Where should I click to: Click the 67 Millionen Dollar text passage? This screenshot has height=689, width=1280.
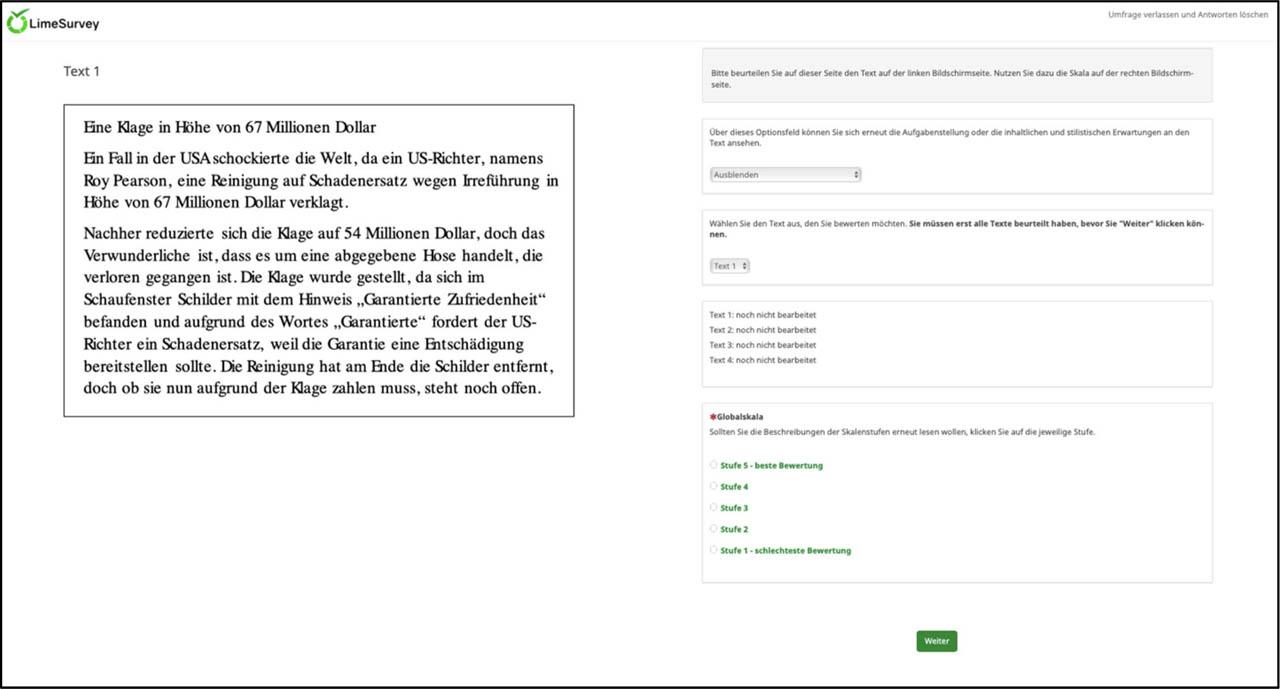point(318,260)
